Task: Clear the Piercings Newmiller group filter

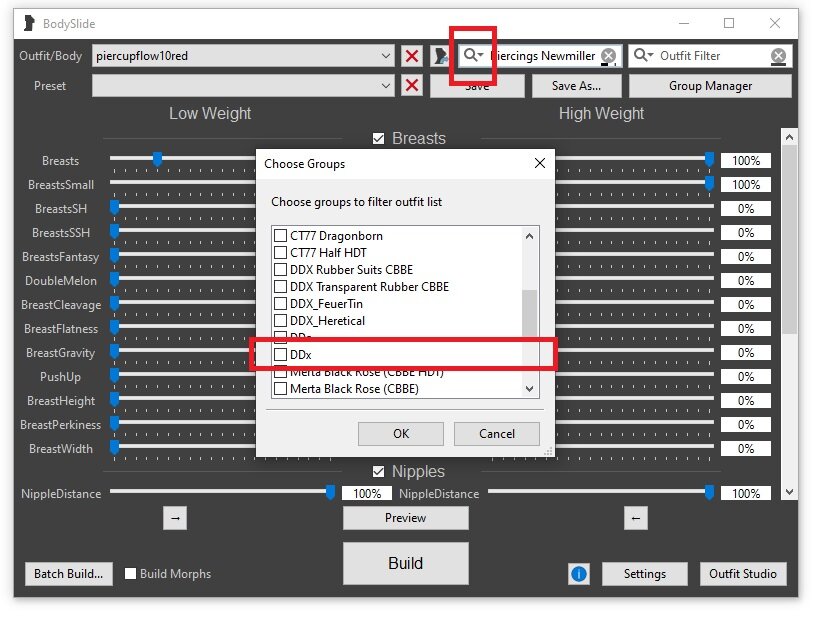Action: click(608, 56)
